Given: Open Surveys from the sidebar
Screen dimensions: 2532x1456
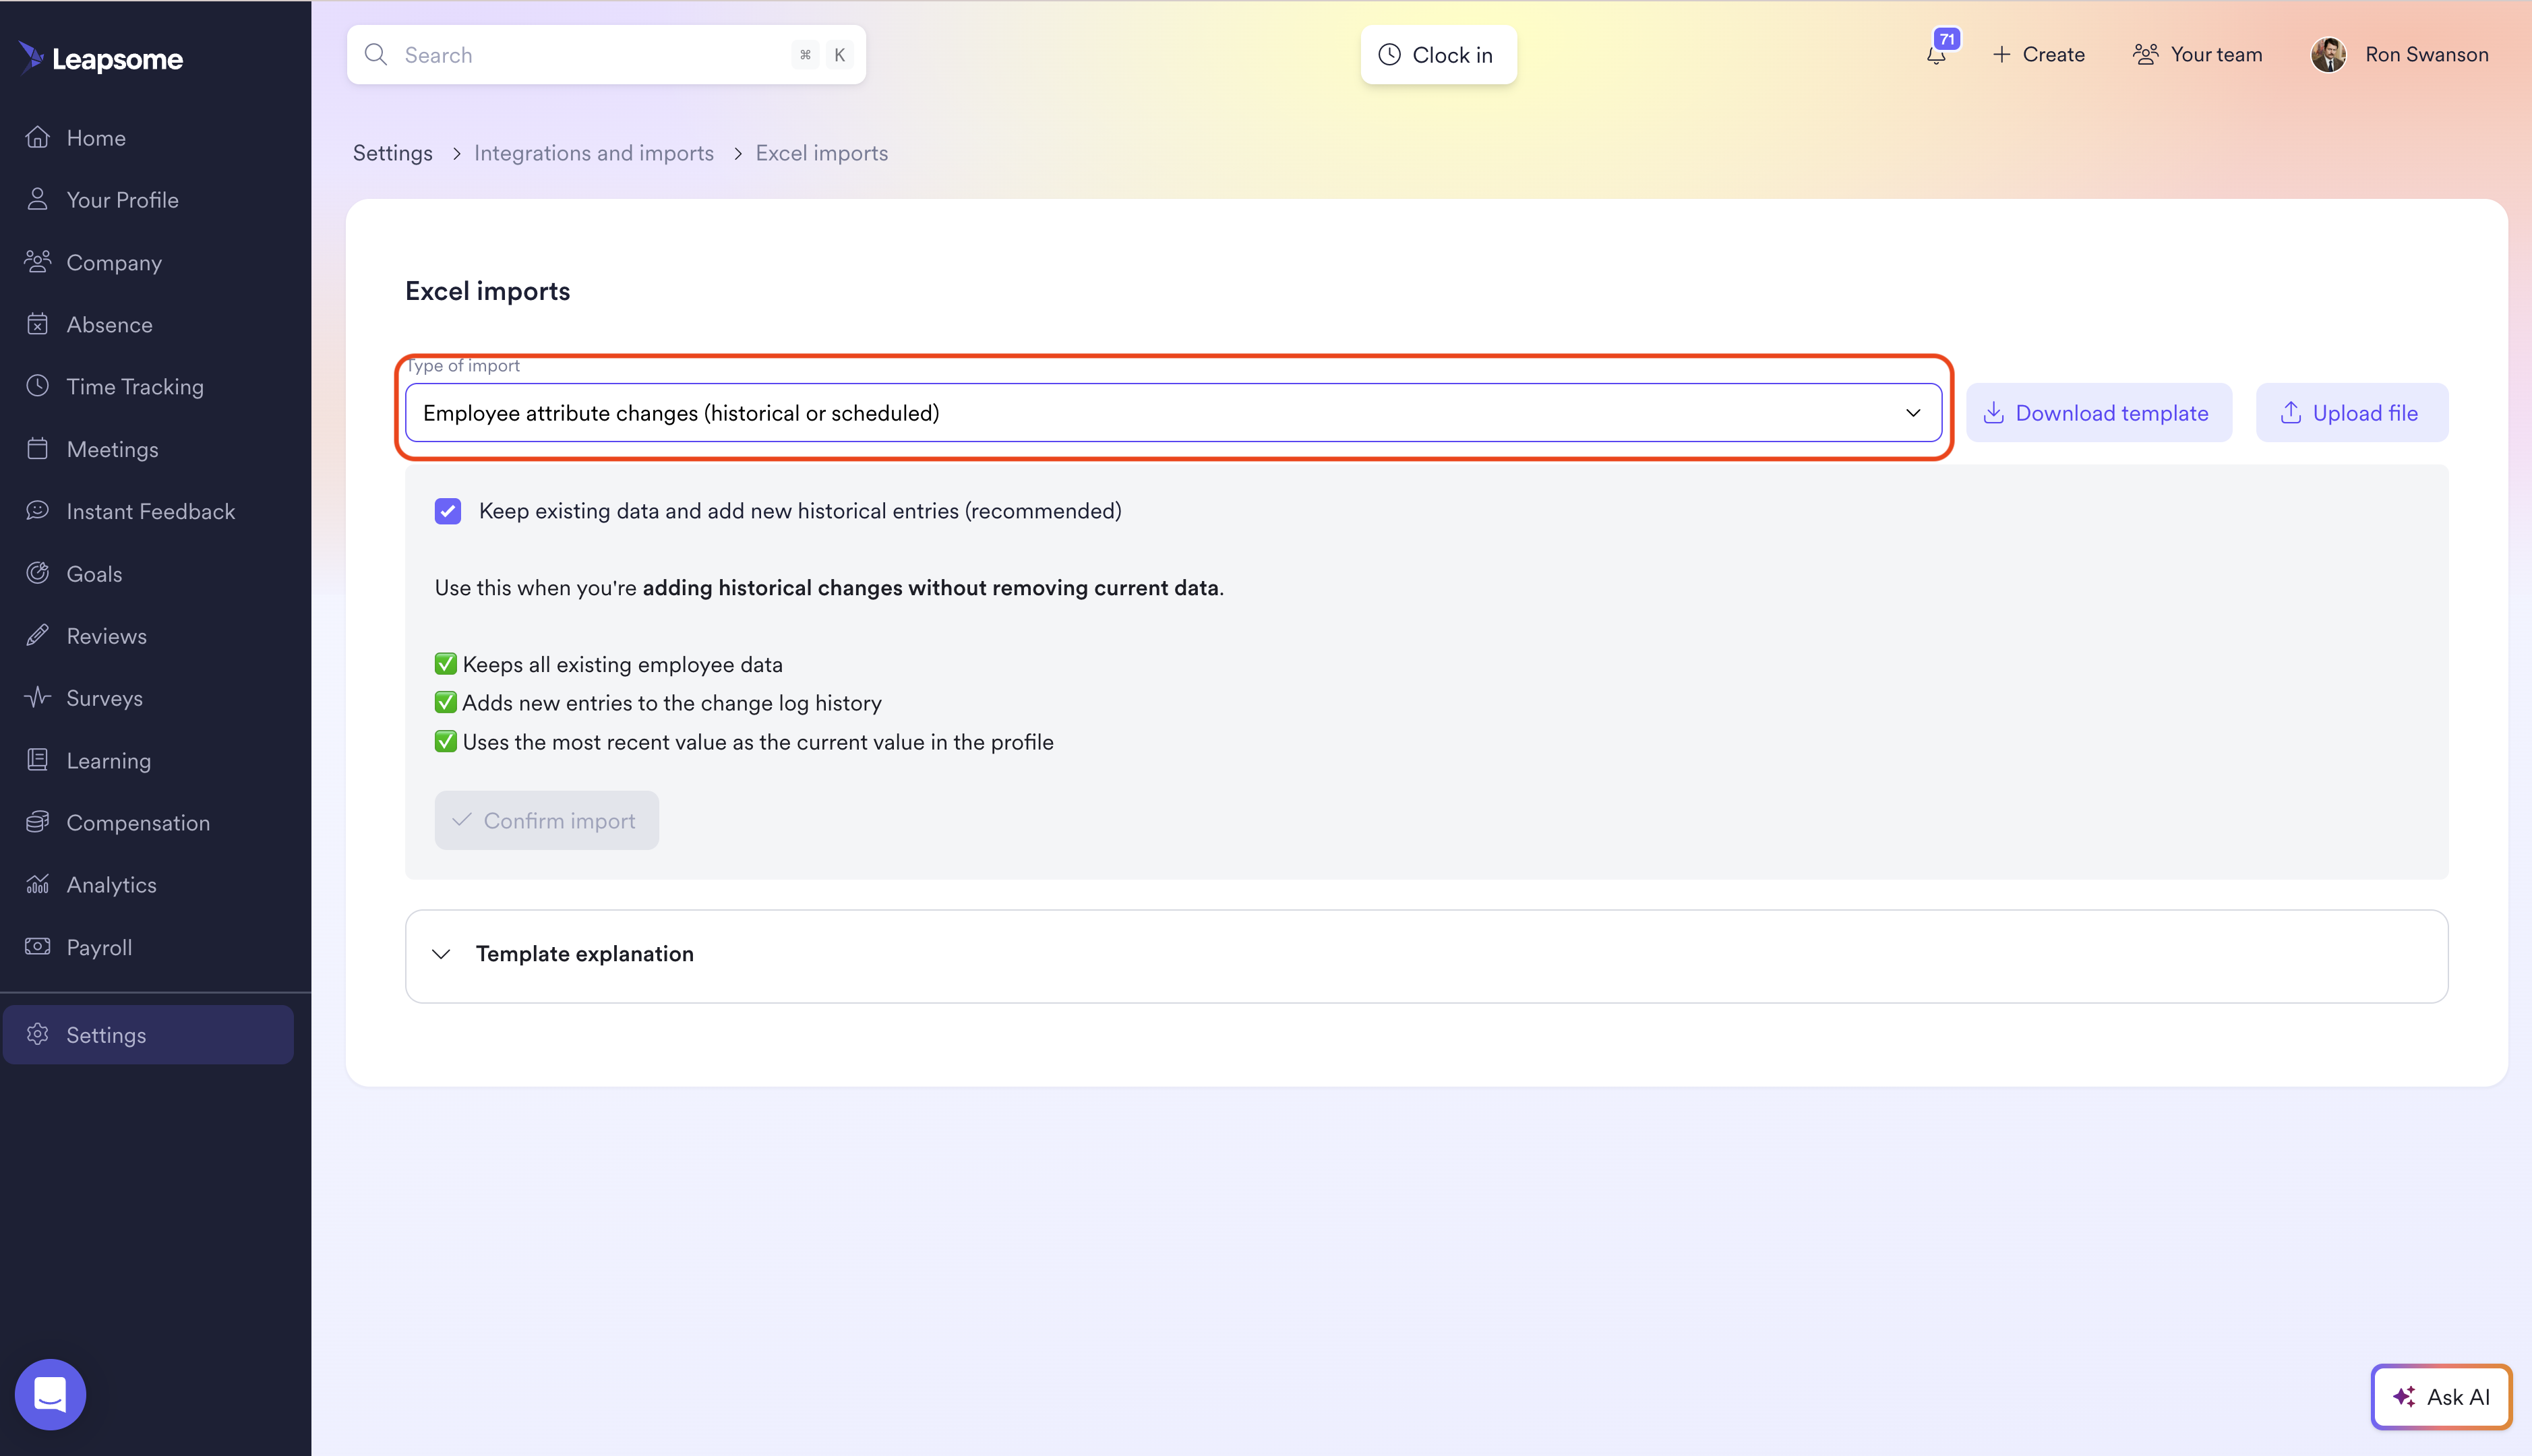Looking at the screenshot, I should 104,698.
